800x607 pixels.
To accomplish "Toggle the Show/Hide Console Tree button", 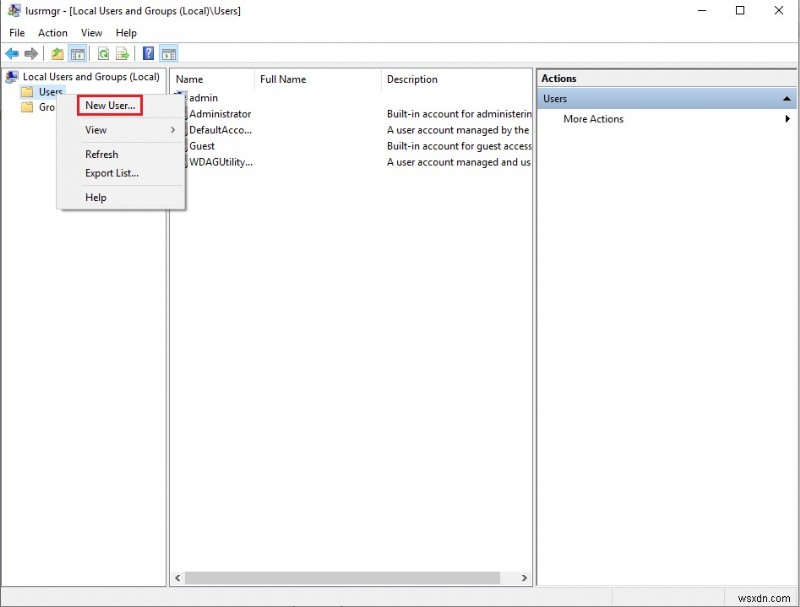I will (76, 53).
